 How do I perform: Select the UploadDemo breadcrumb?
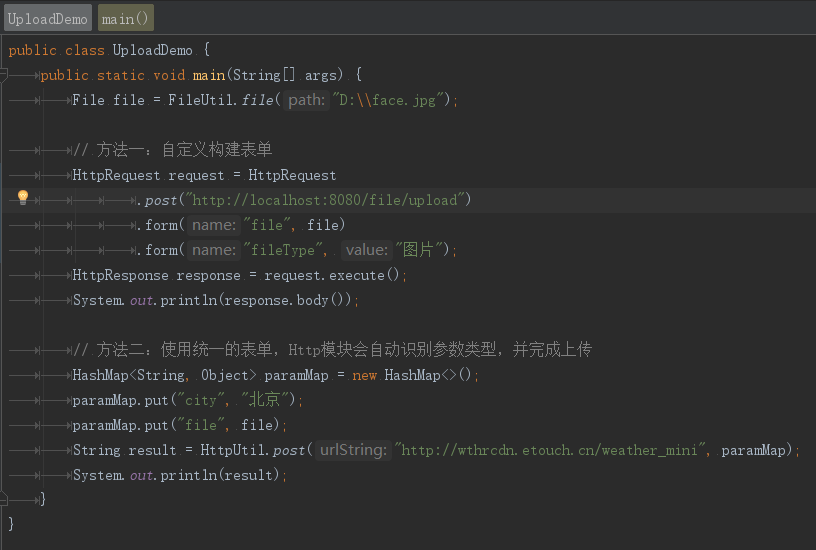coord(47,19)
